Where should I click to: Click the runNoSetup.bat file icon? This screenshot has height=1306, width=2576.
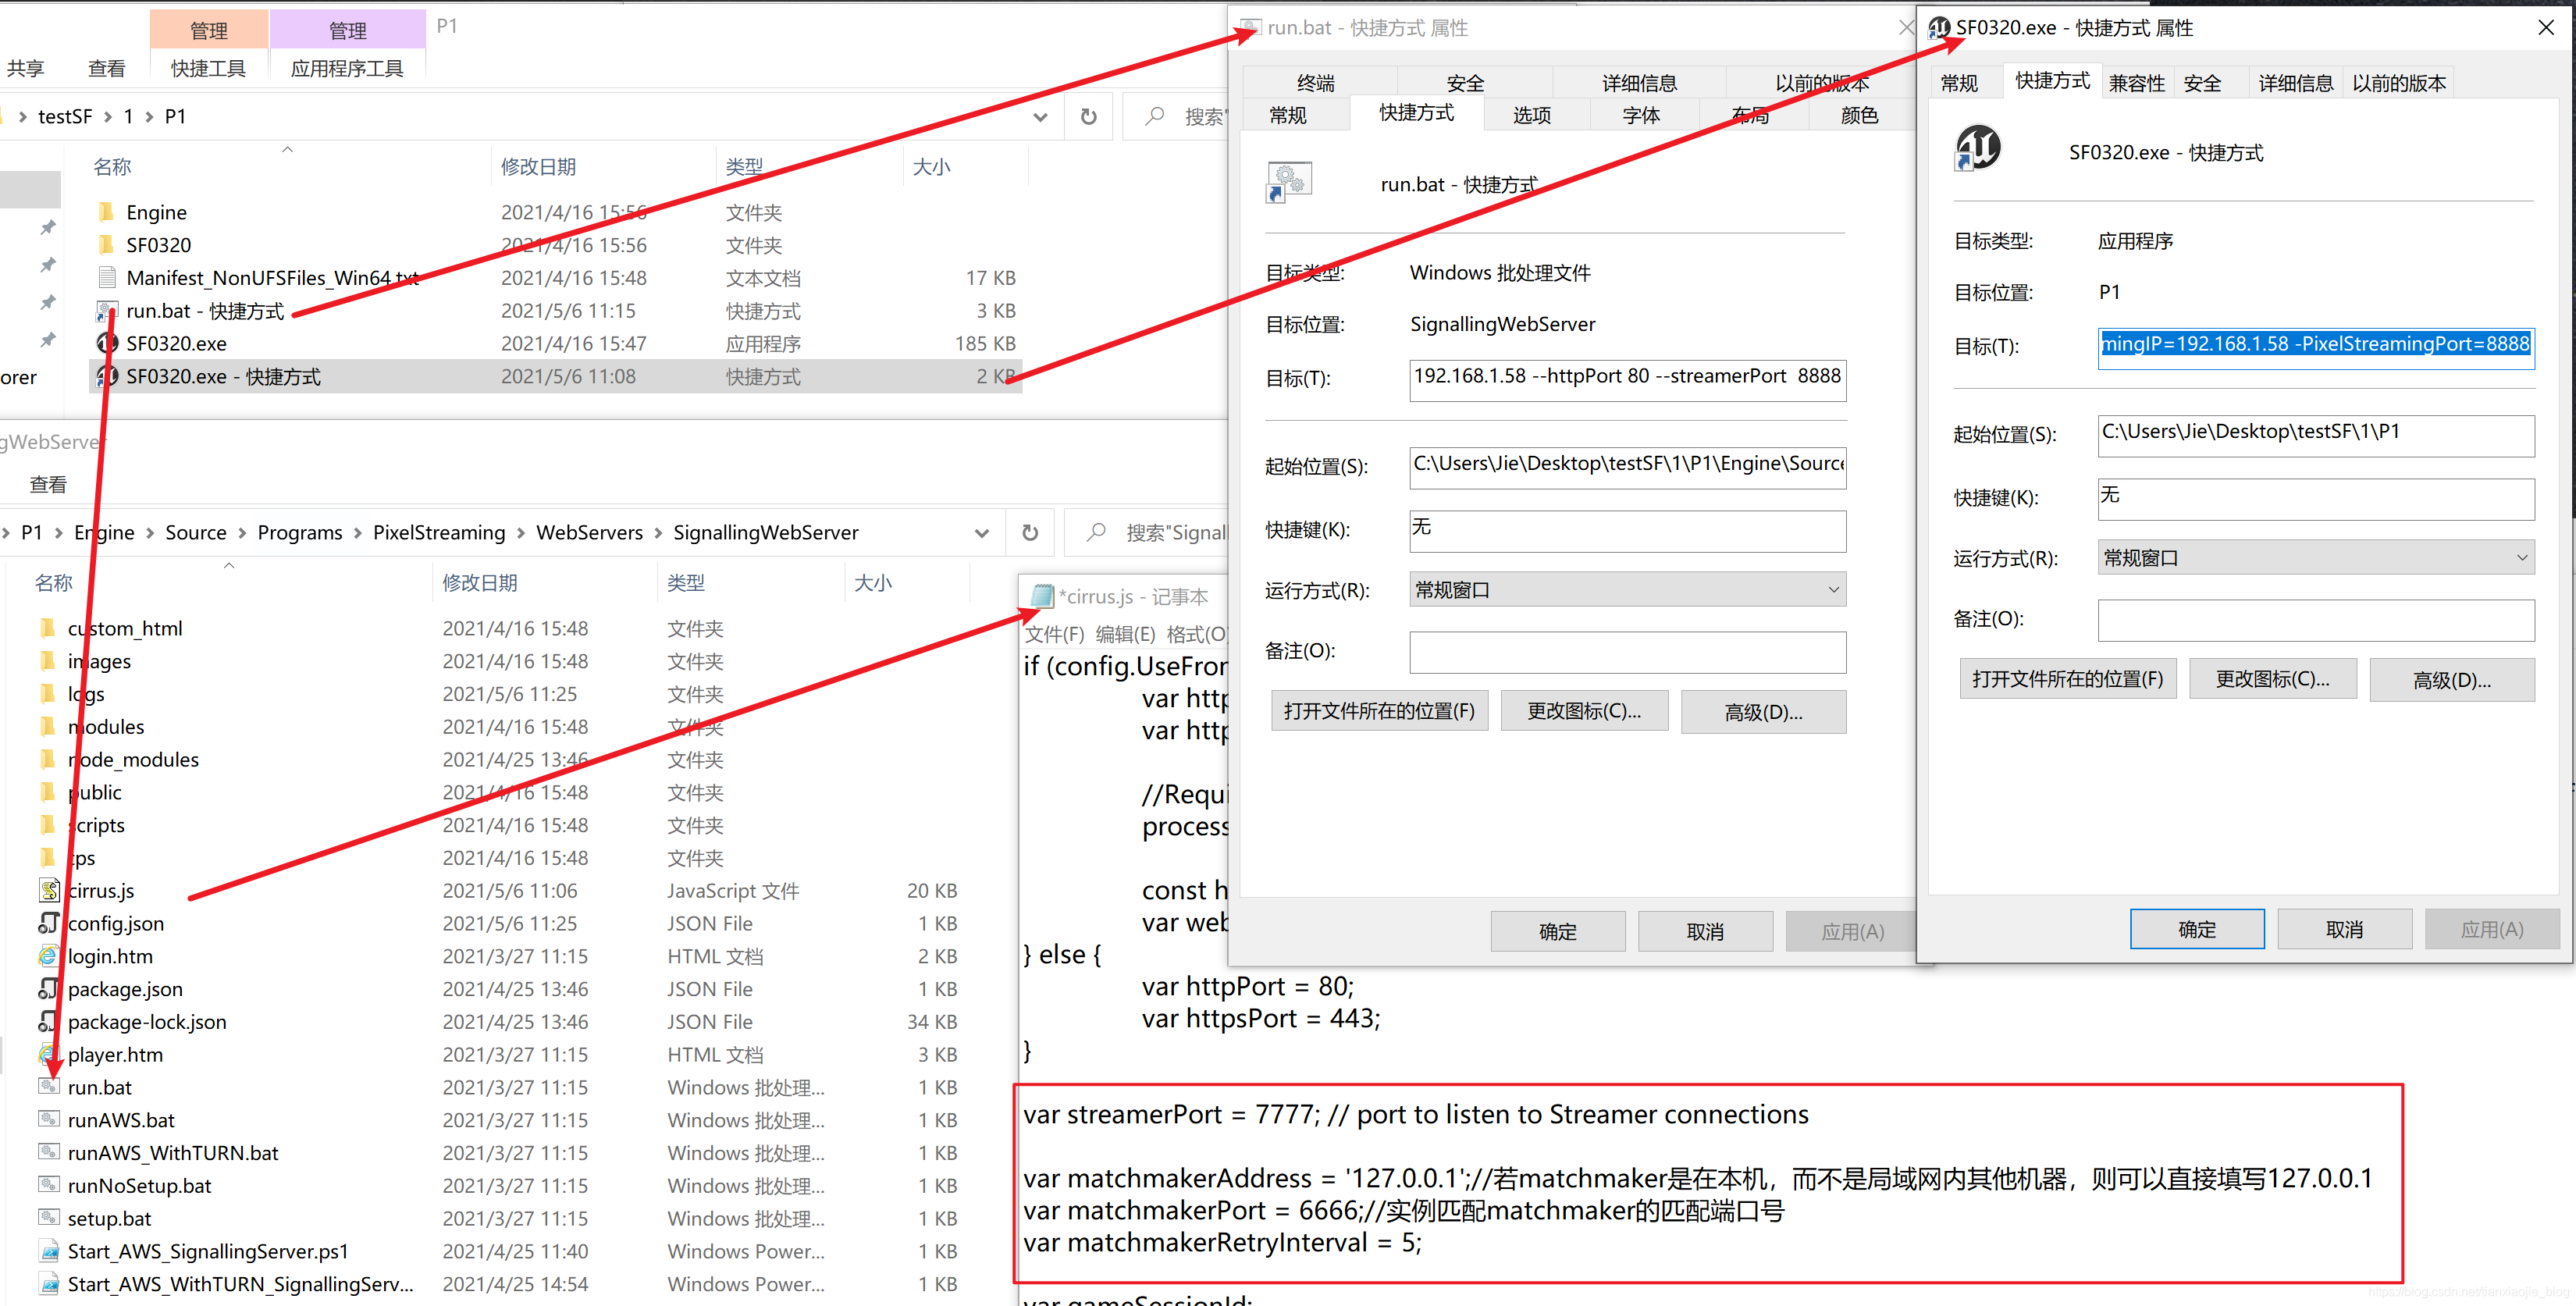tap(48, 1185)
